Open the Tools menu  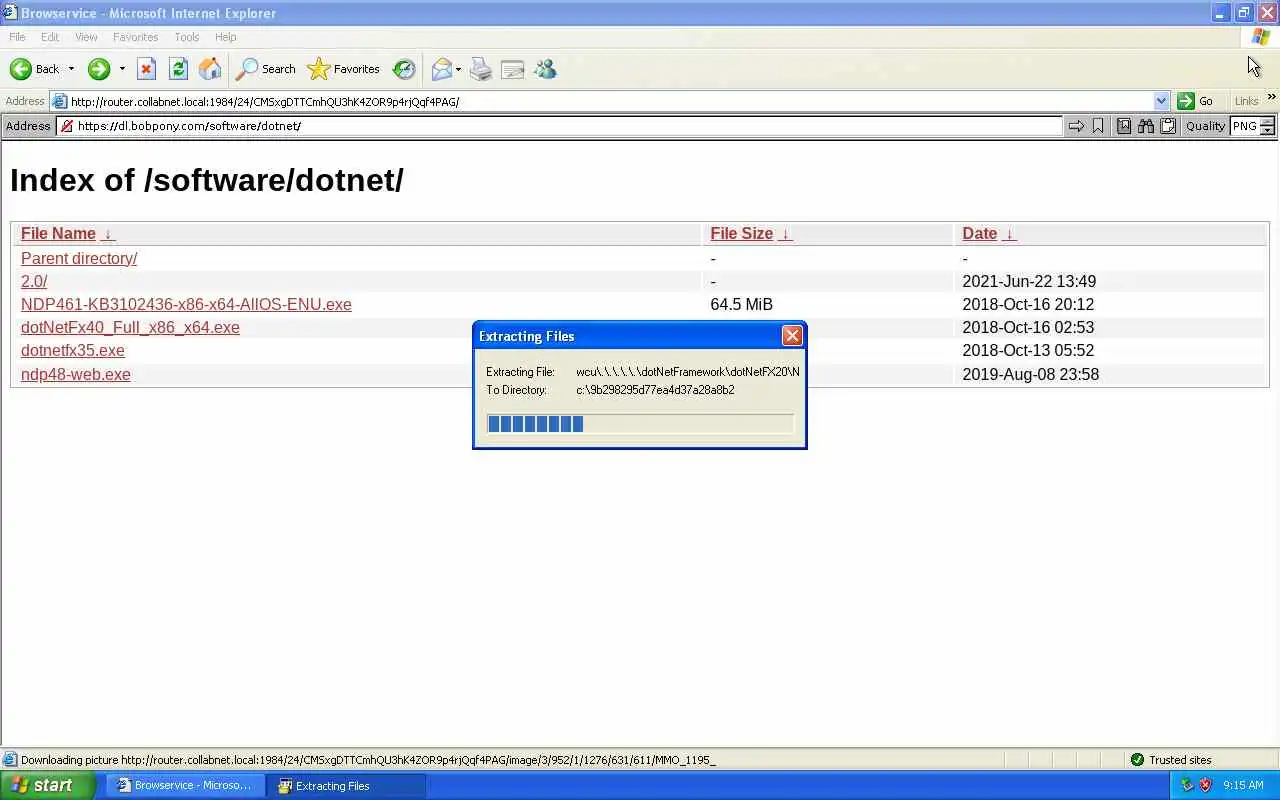coord(187,37)
